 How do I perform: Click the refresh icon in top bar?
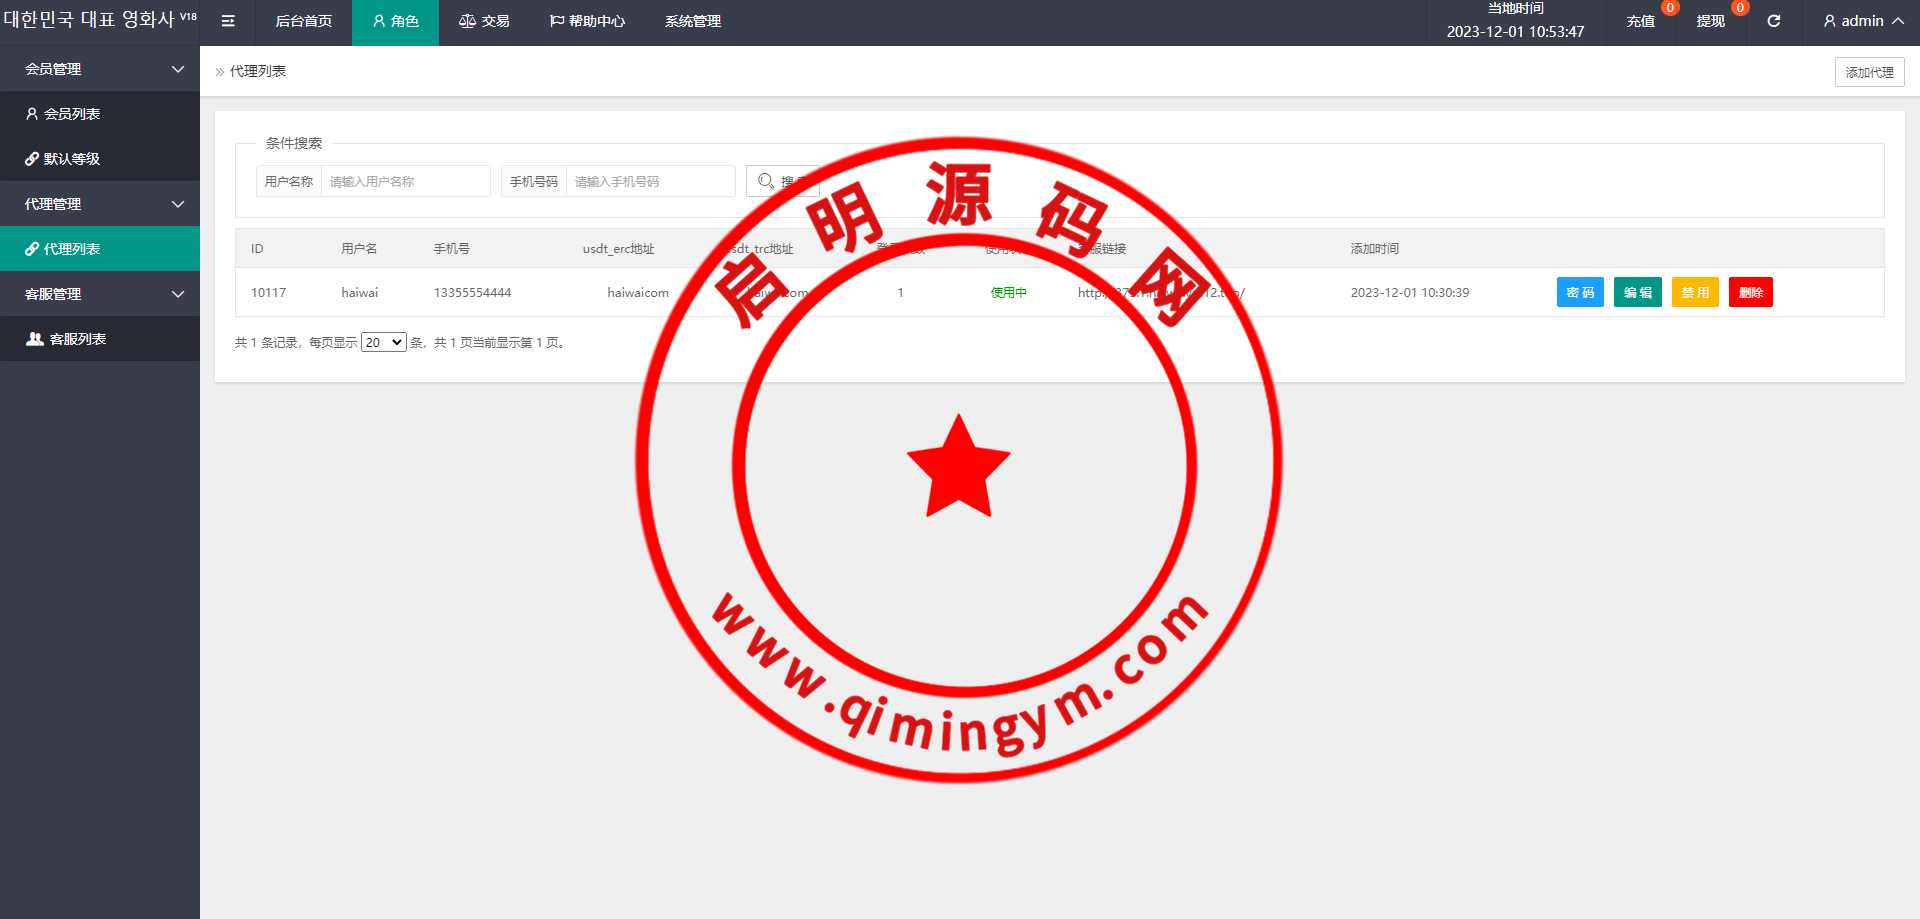pos(1773,21)
